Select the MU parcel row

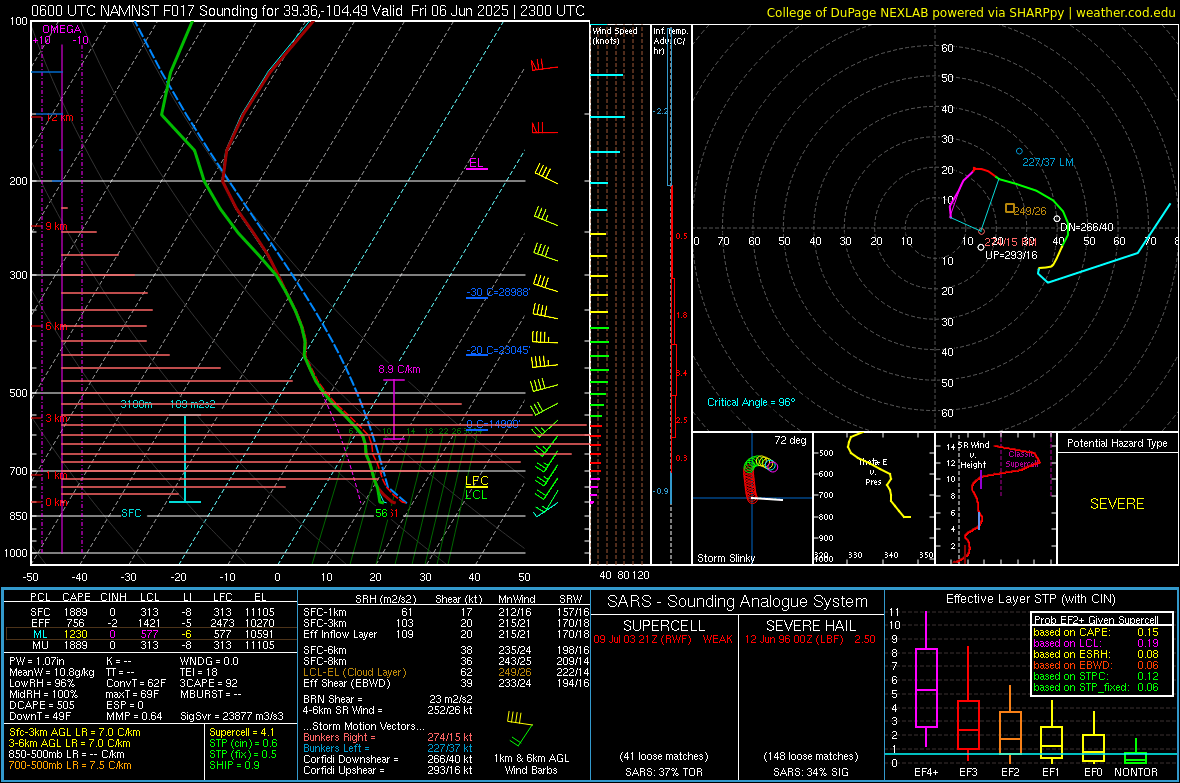151,644
